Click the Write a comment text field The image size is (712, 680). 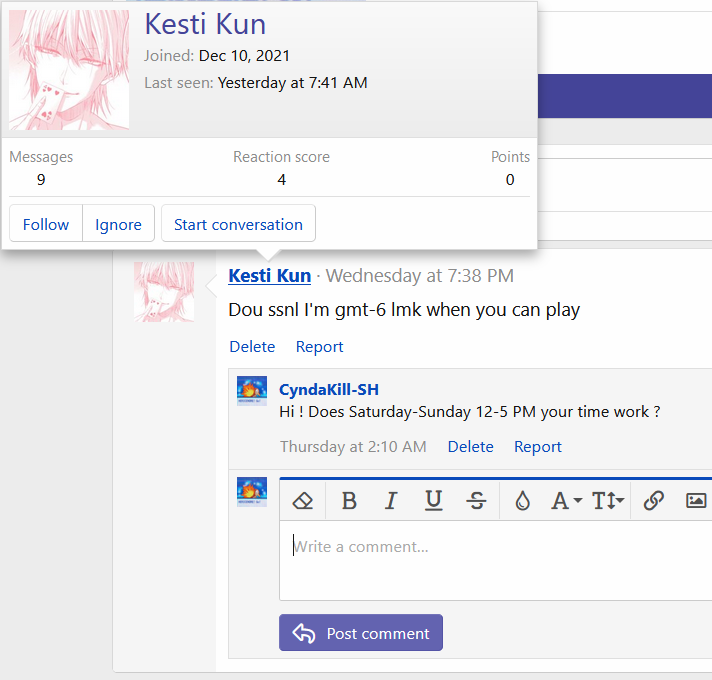pyautogui.click(x=495, y=558)
